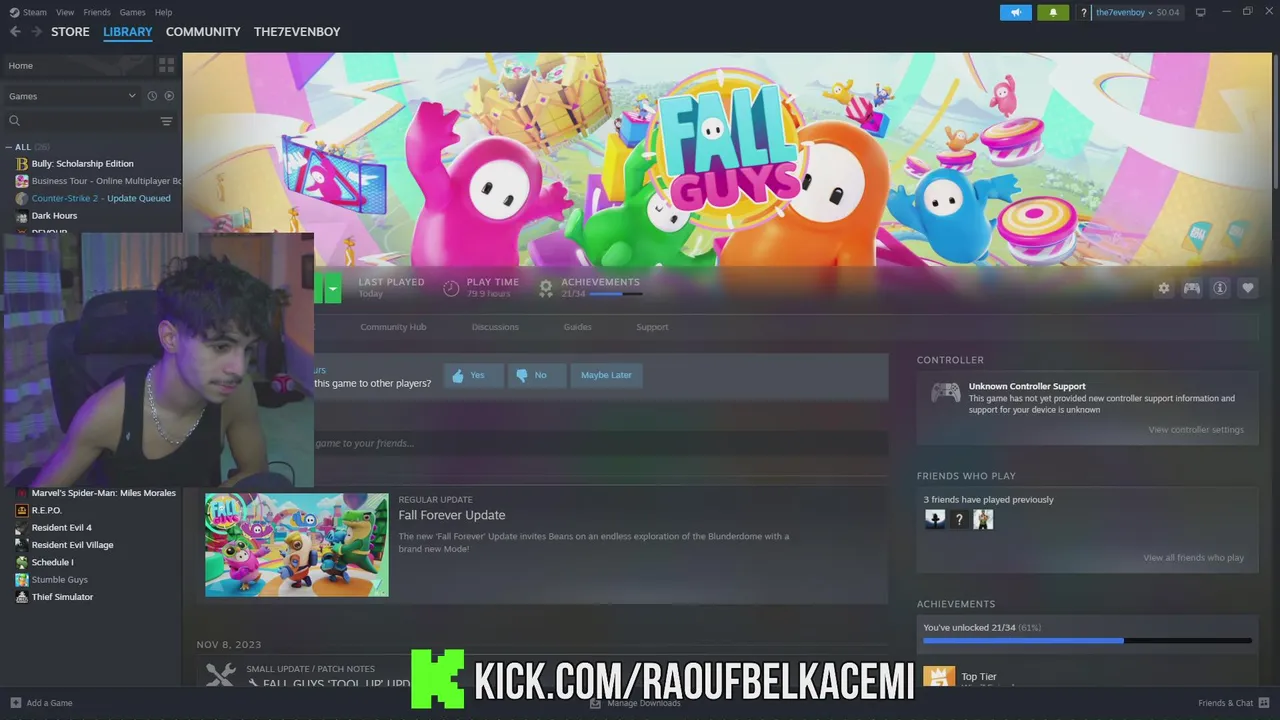
Task: Click R.E.P.O. game icon
Action: pyautogui.click(x=22, y=510)
